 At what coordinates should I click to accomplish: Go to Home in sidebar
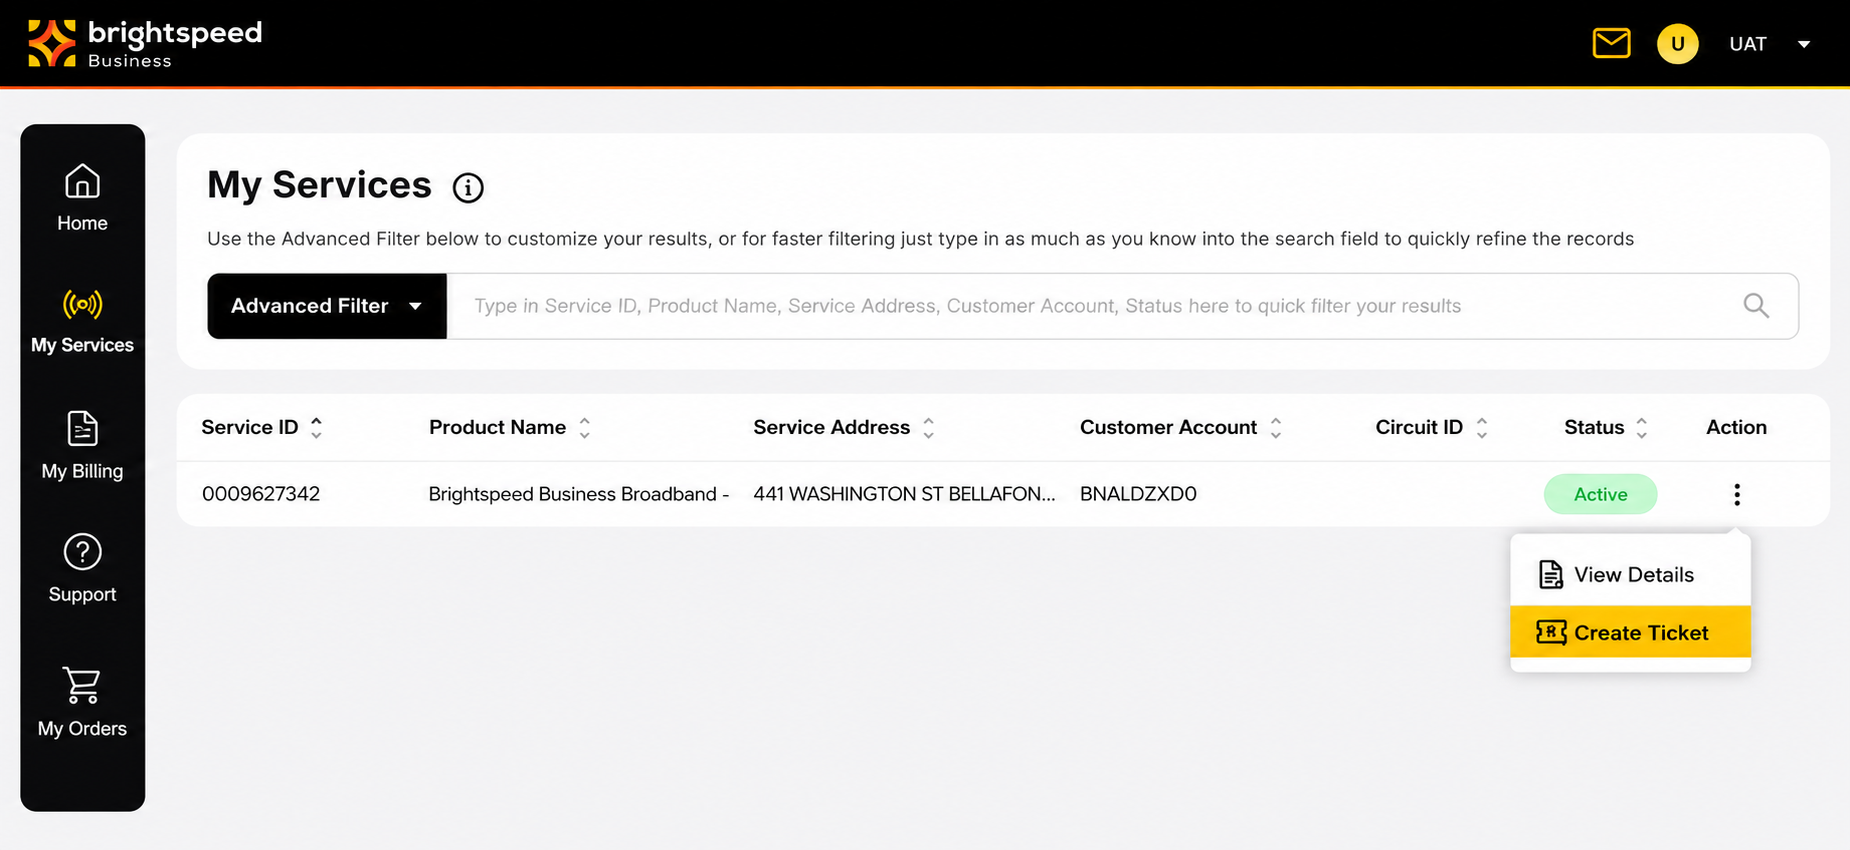pos(82,198)
